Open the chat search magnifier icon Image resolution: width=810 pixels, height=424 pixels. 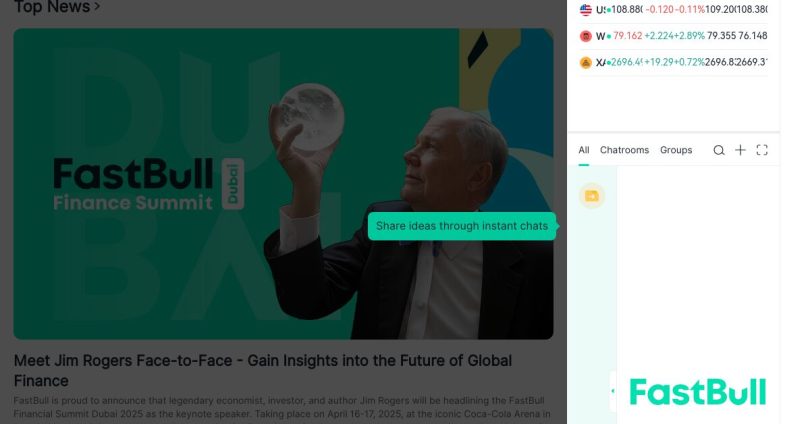click(x=719, y=150)
